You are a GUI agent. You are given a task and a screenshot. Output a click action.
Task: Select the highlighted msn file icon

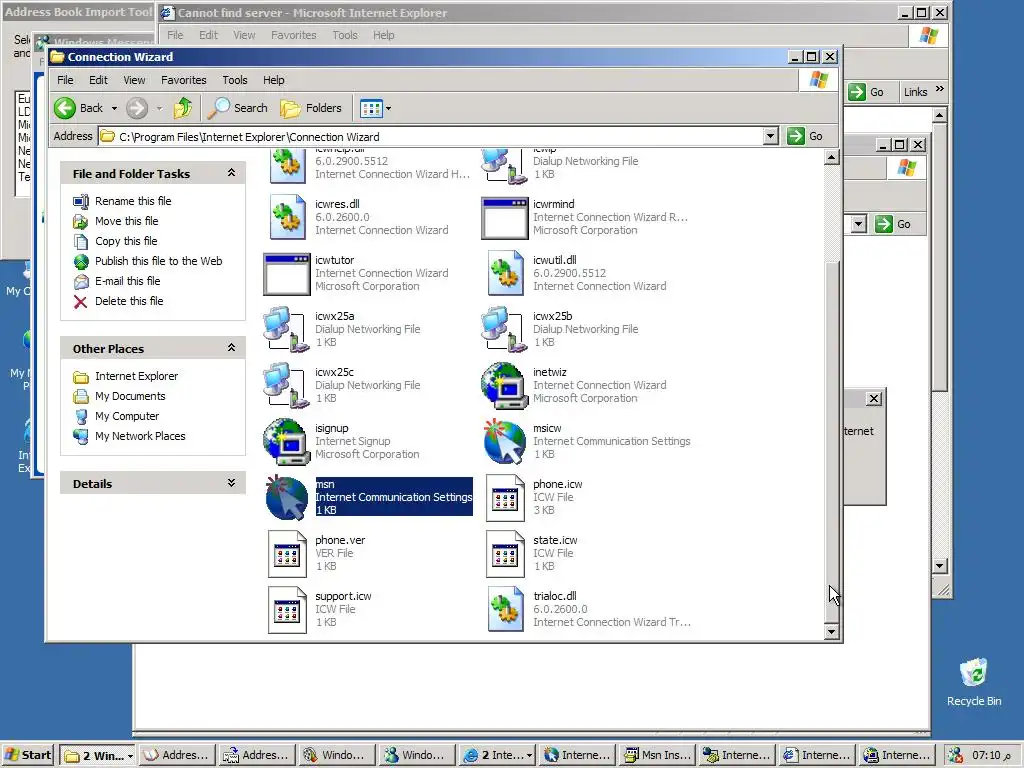tap(286, 498)
